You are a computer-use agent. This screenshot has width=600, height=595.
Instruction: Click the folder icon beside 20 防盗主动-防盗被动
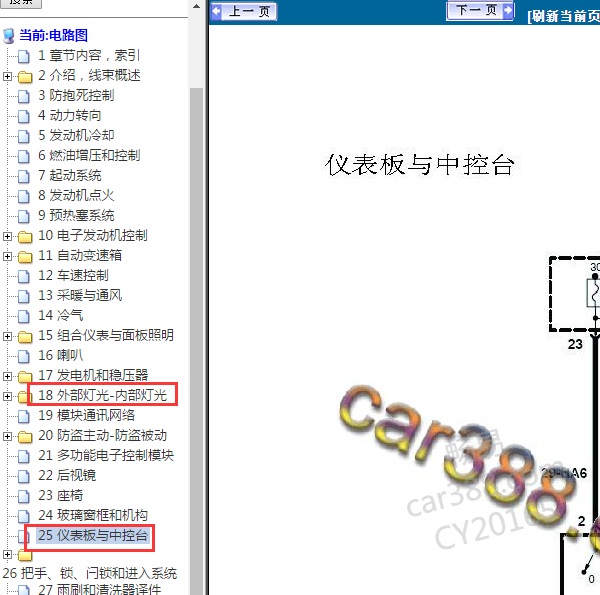pos(25,437)
